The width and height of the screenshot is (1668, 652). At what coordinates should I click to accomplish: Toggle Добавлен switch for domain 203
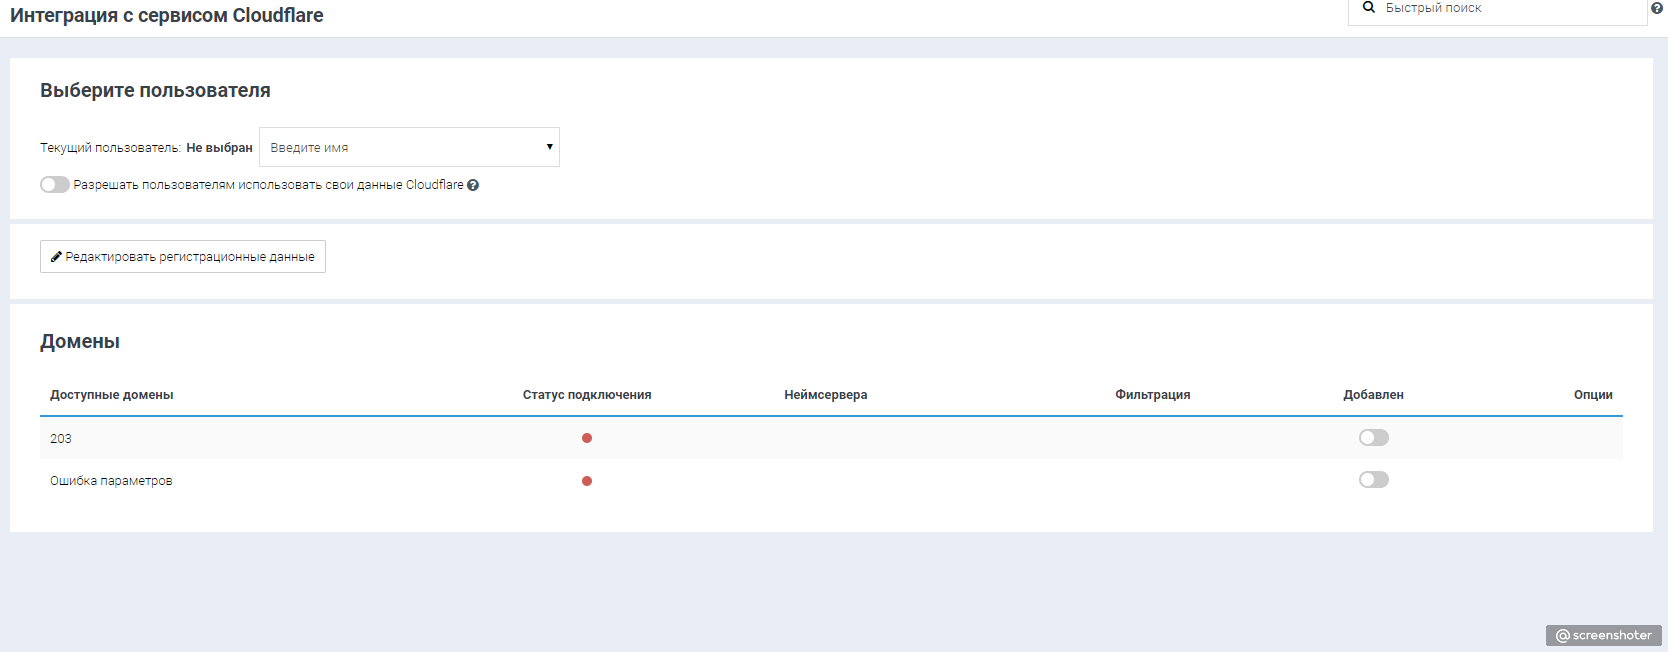click(x=1373, y=438)
